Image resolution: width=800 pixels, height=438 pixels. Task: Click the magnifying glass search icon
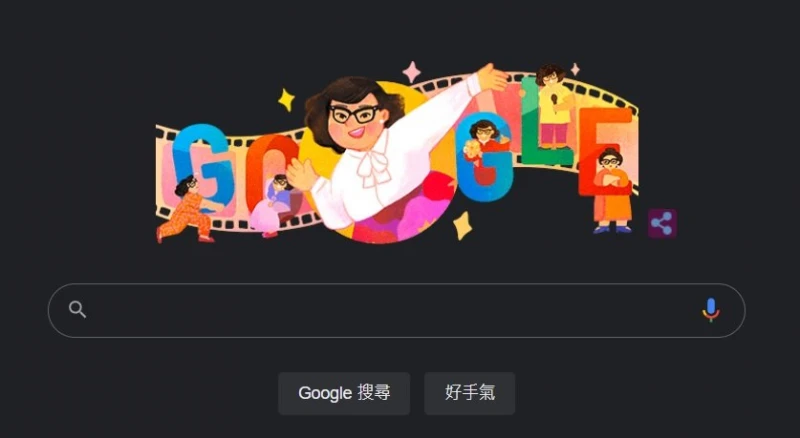click(x=77, y=309)
